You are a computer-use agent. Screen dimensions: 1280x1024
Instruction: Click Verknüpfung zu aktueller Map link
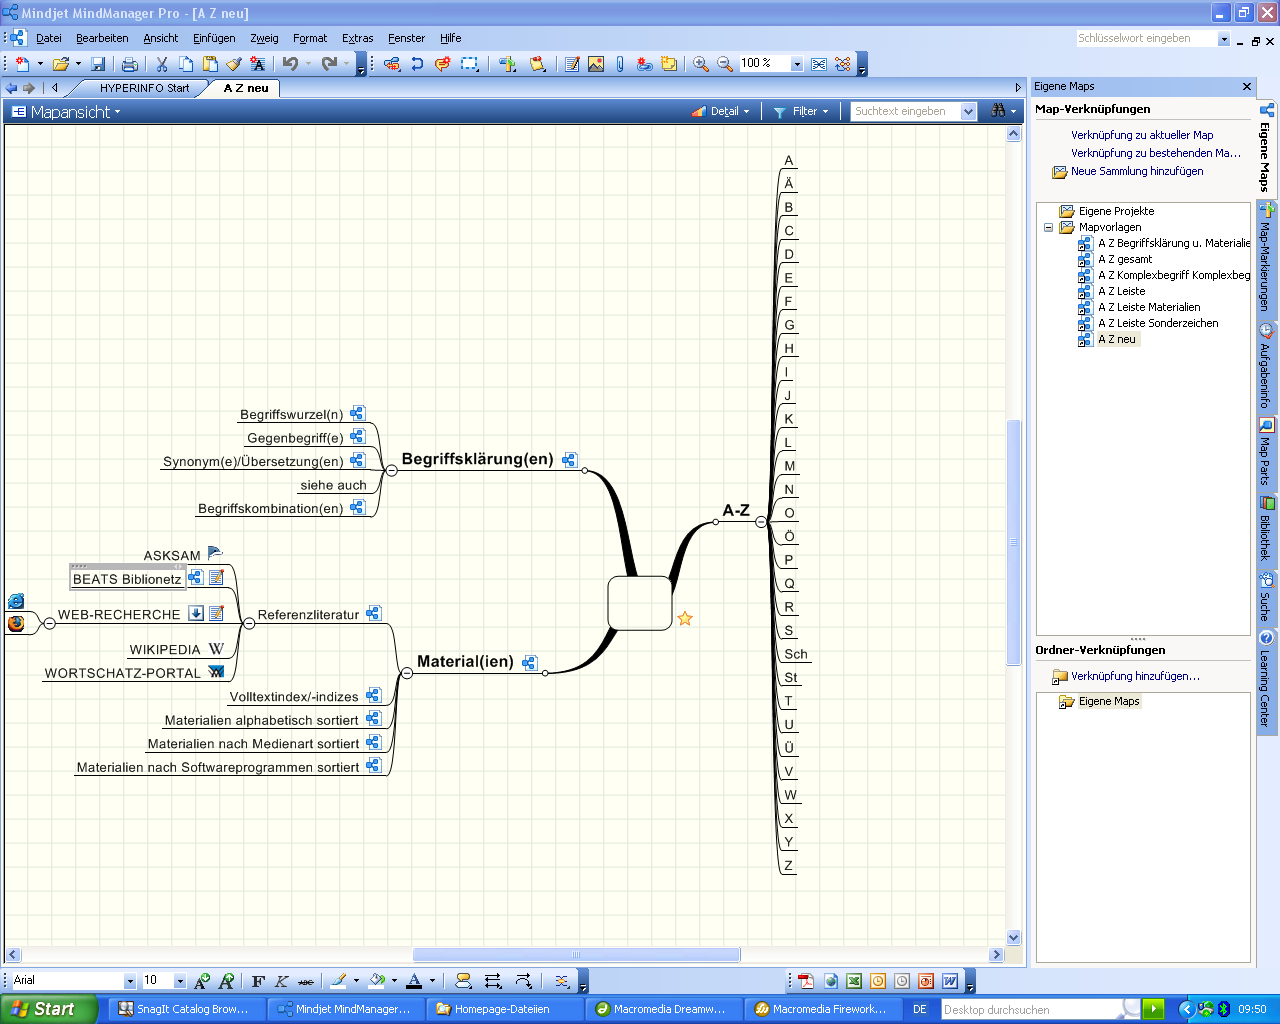coord(1142,135)
